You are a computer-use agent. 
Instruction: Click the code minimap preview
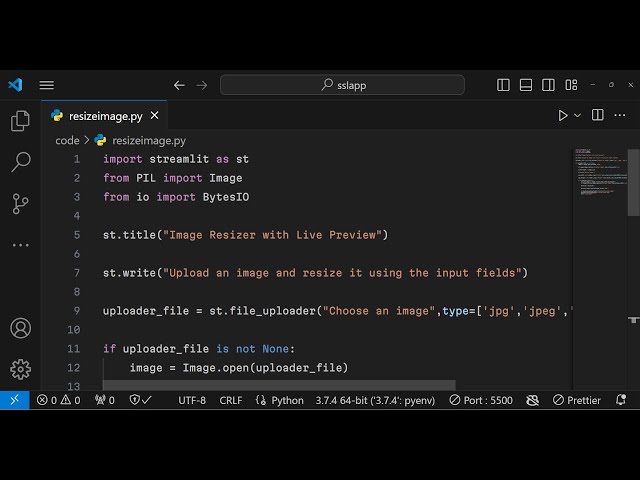[x=598, y=175]
